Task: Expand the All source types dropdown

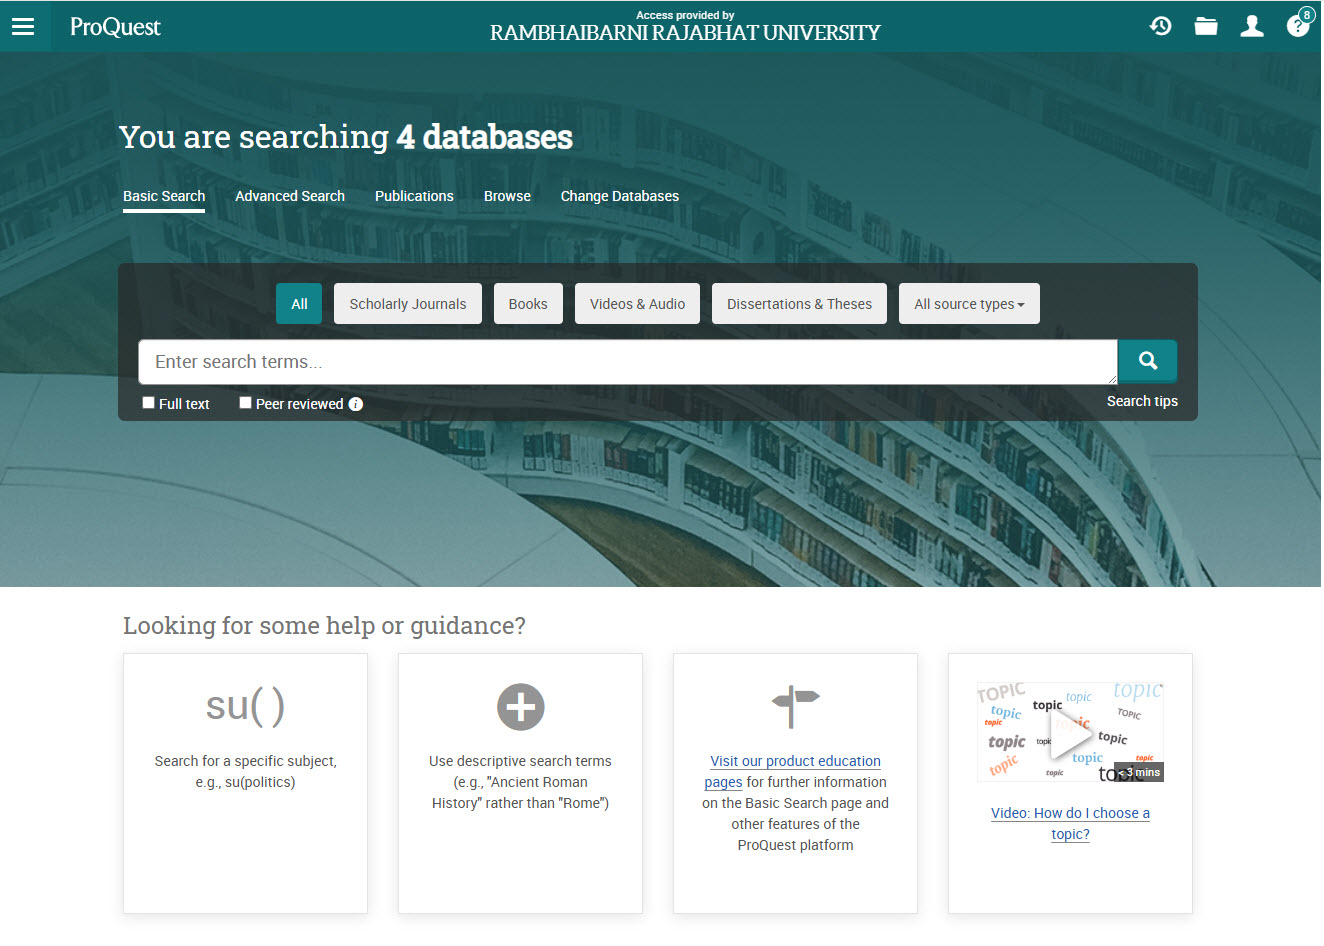Action: [x=969, y=304]
